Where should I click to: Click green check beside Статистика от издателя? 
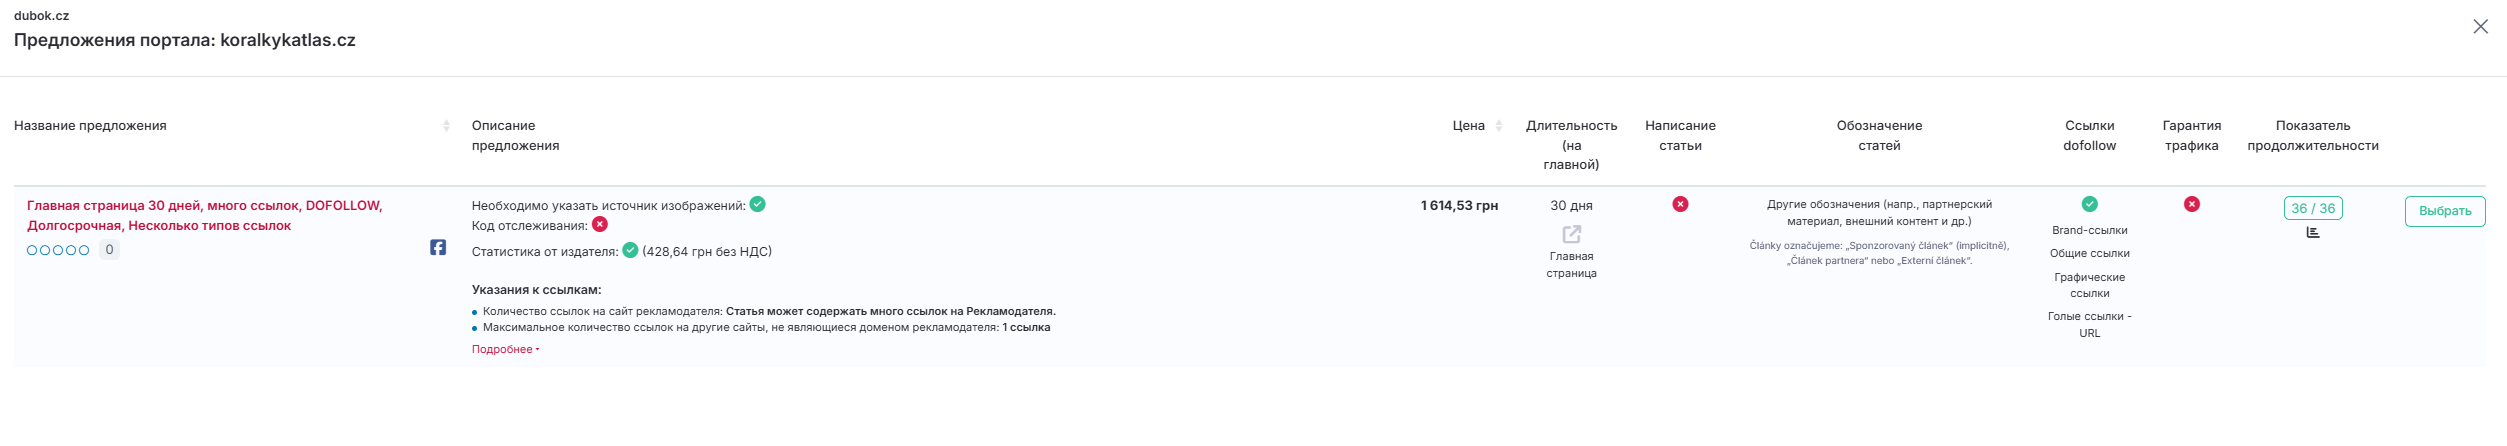(x=630, y=250)
